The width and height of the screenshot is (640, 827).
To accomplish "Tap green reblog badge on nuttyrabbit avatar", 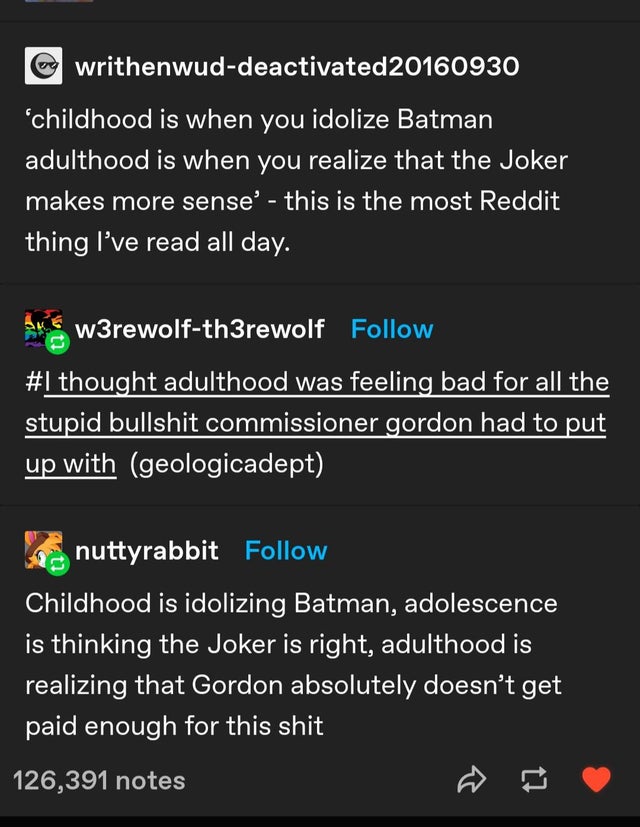I will (x=58, y=564).
